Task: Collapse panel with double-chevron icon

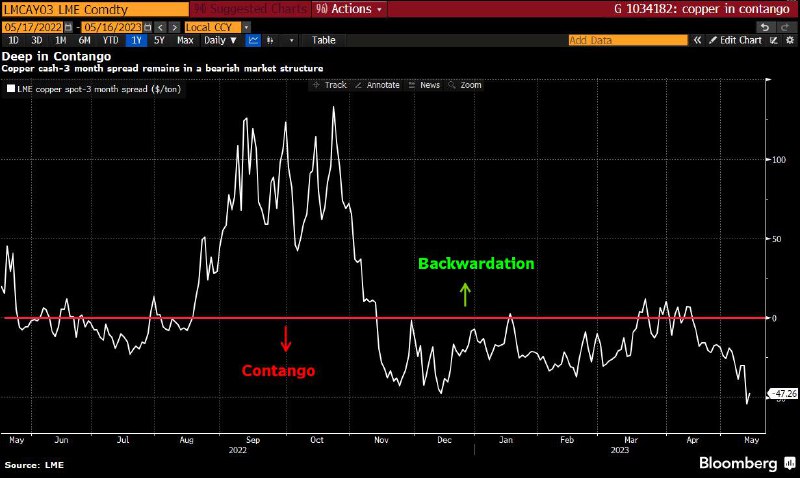Action: click(697, 40)
